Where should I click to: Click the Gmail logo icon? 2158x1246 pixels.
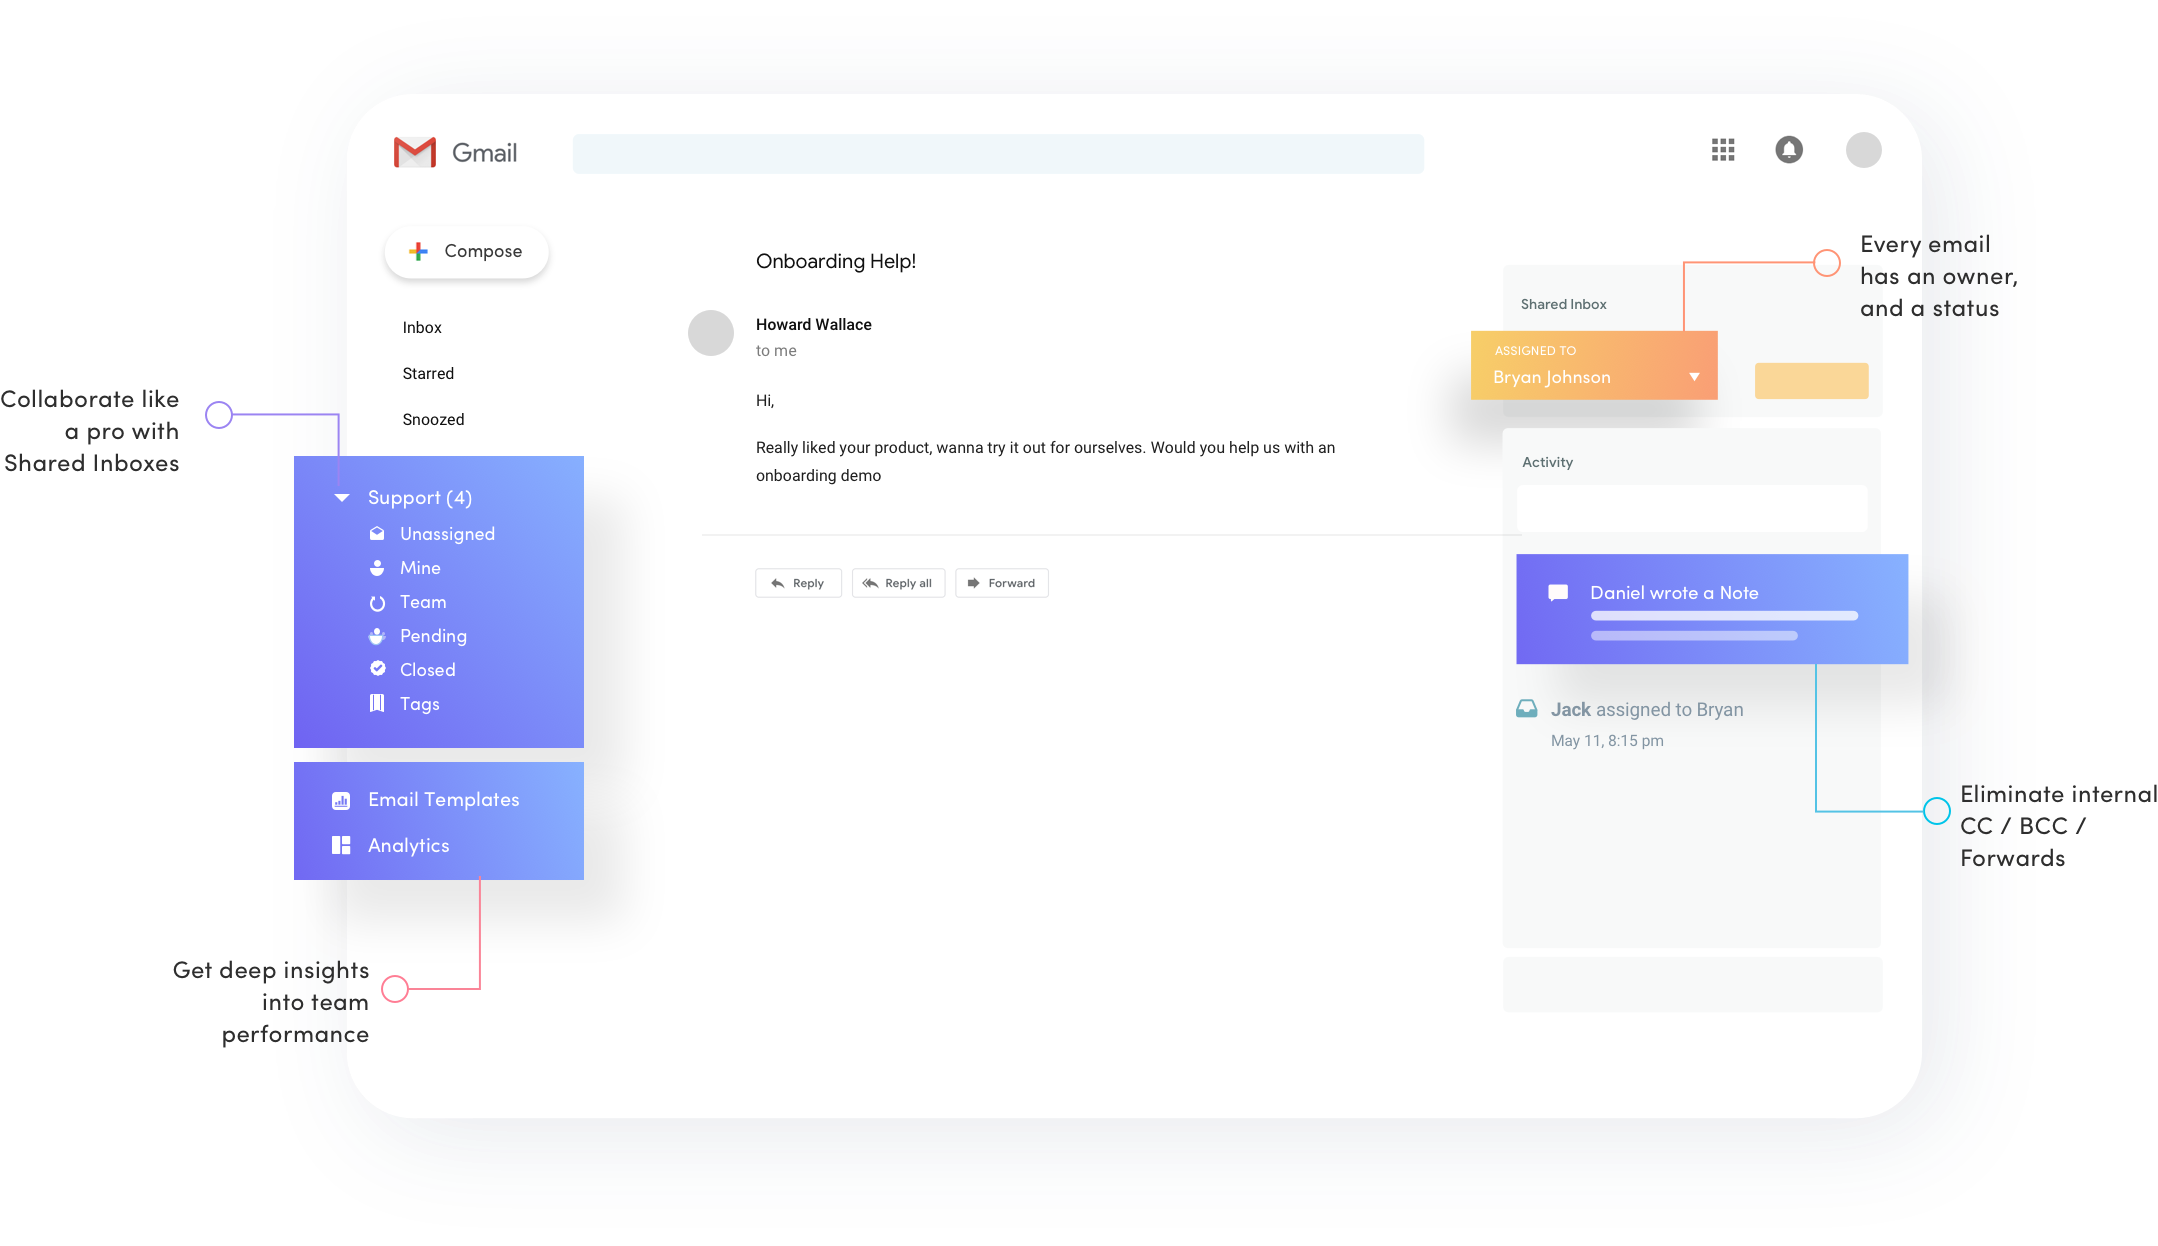click(x=415, y=153)
